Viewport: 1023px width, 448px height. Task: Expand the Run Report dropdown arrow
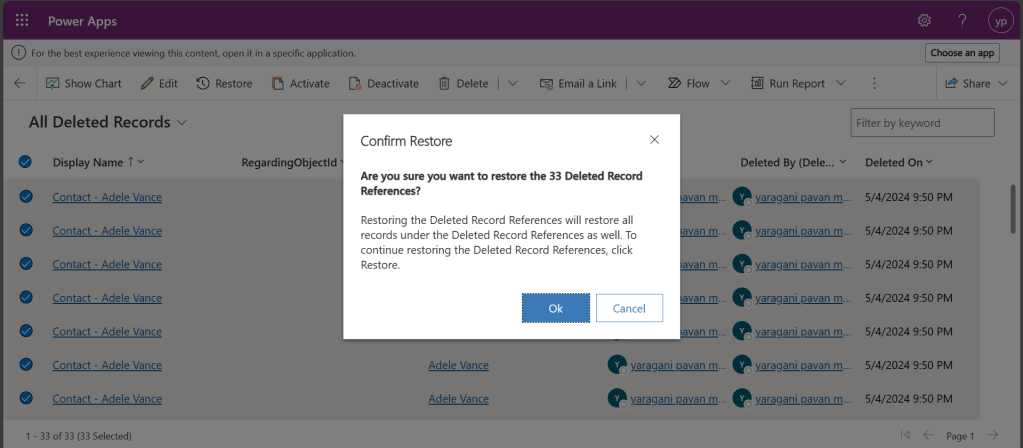(841, 84)
